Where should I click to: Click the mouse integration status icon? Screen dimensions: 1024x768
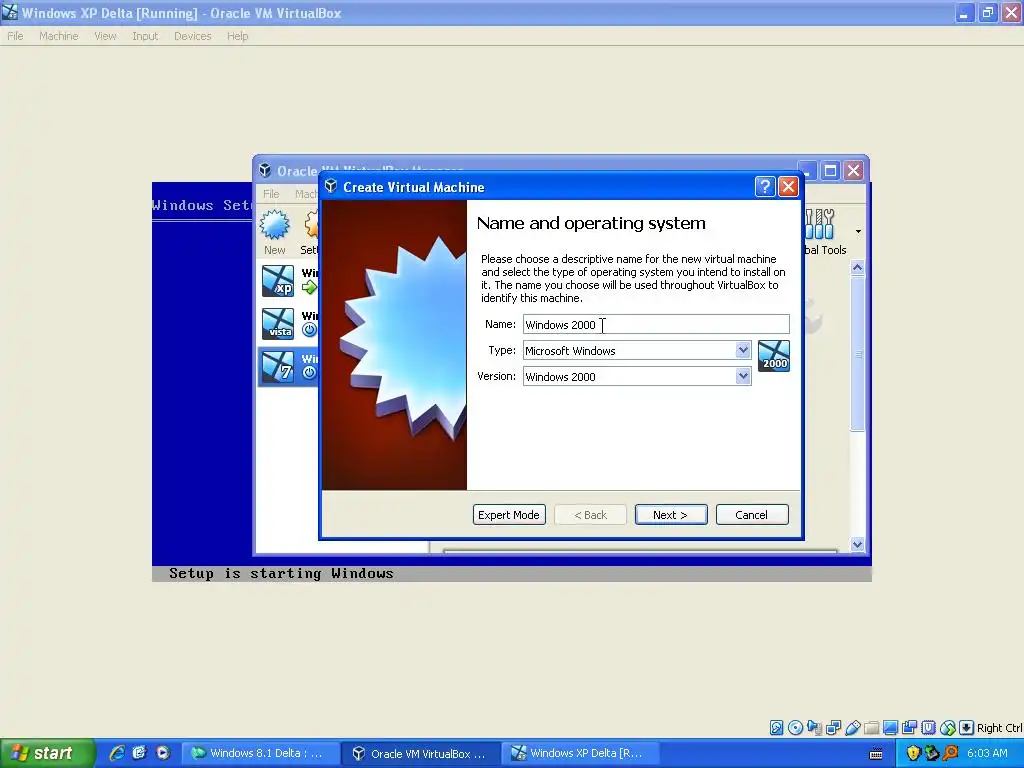pyautogui.click(x=948, y=728)
